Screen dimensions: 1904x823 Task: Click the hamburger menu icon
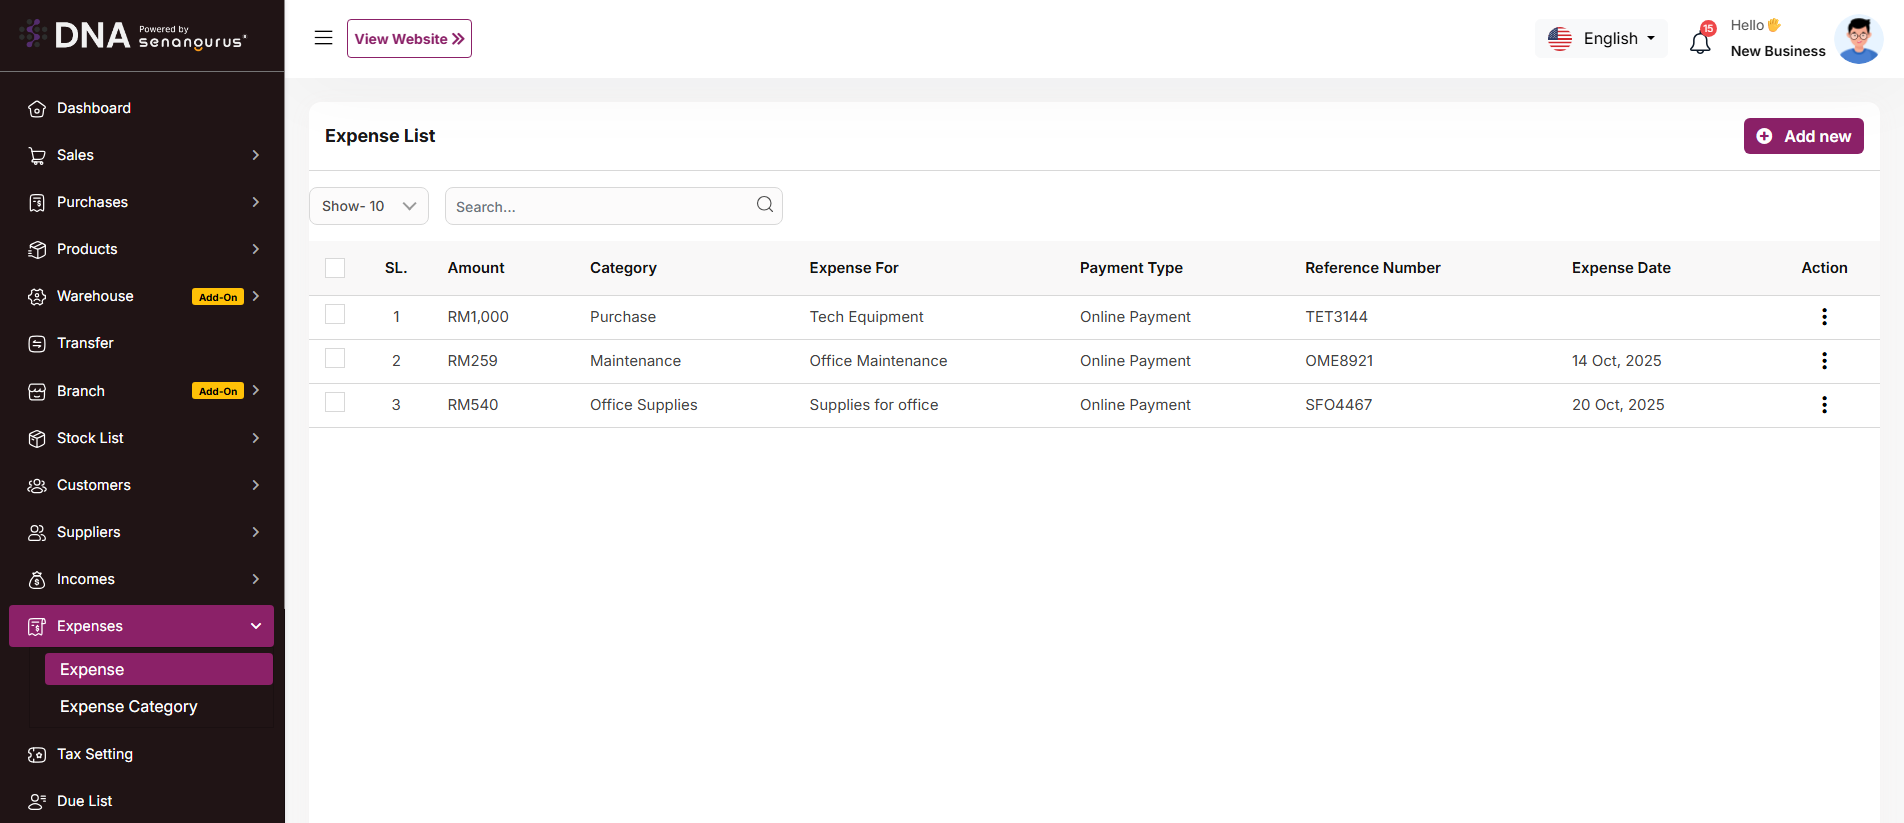323,38
